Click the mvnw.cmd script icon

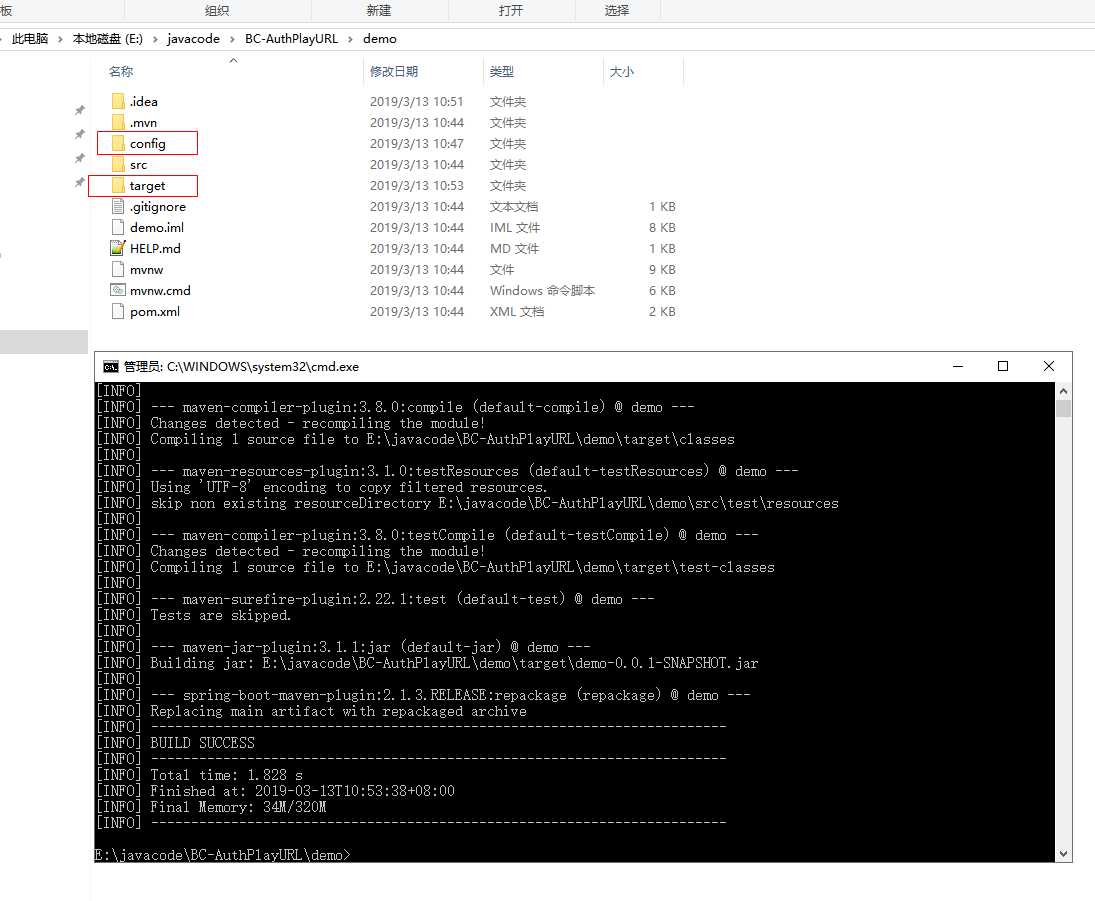[x=118, y=290]
